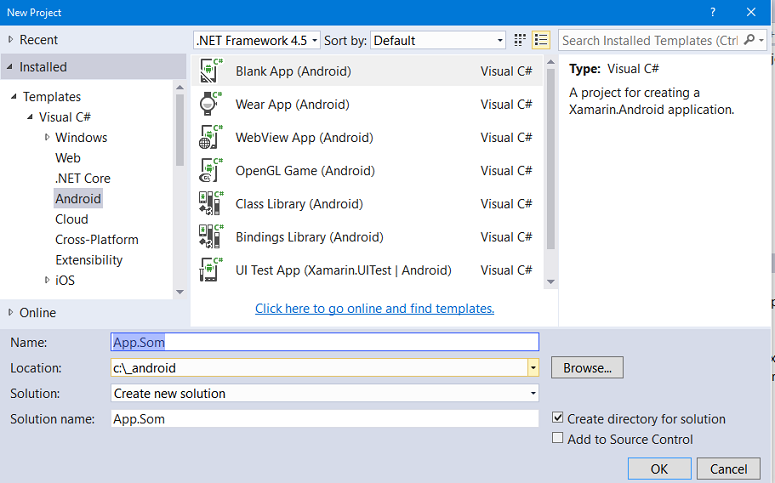The height and width of the screenshot is (483, 775).
Task: Choose the UI Test App template icon
Action: (x=211, y=270)
